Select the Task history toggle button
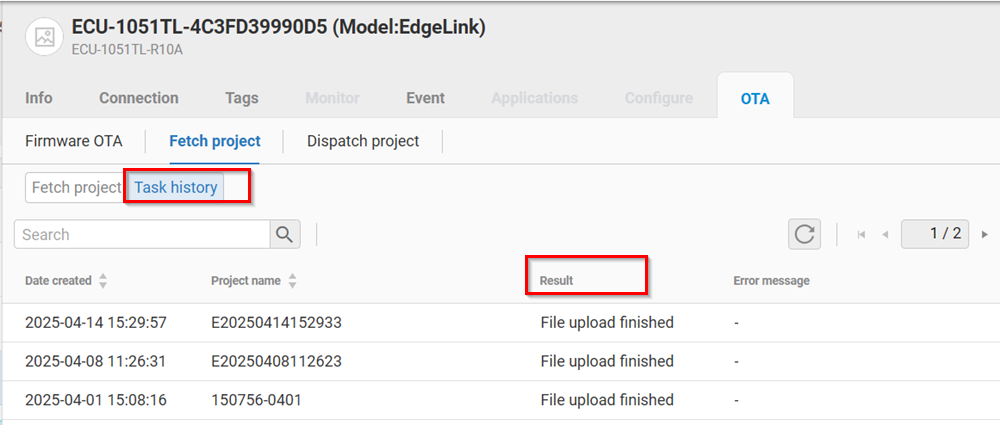Viewport: 1000px width, 425px height. (x=176, y=187)
